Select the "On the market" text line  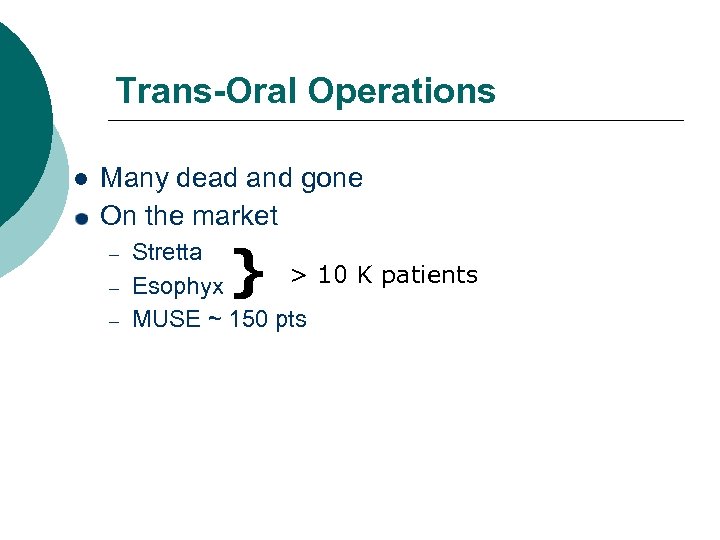coord(189,215)
